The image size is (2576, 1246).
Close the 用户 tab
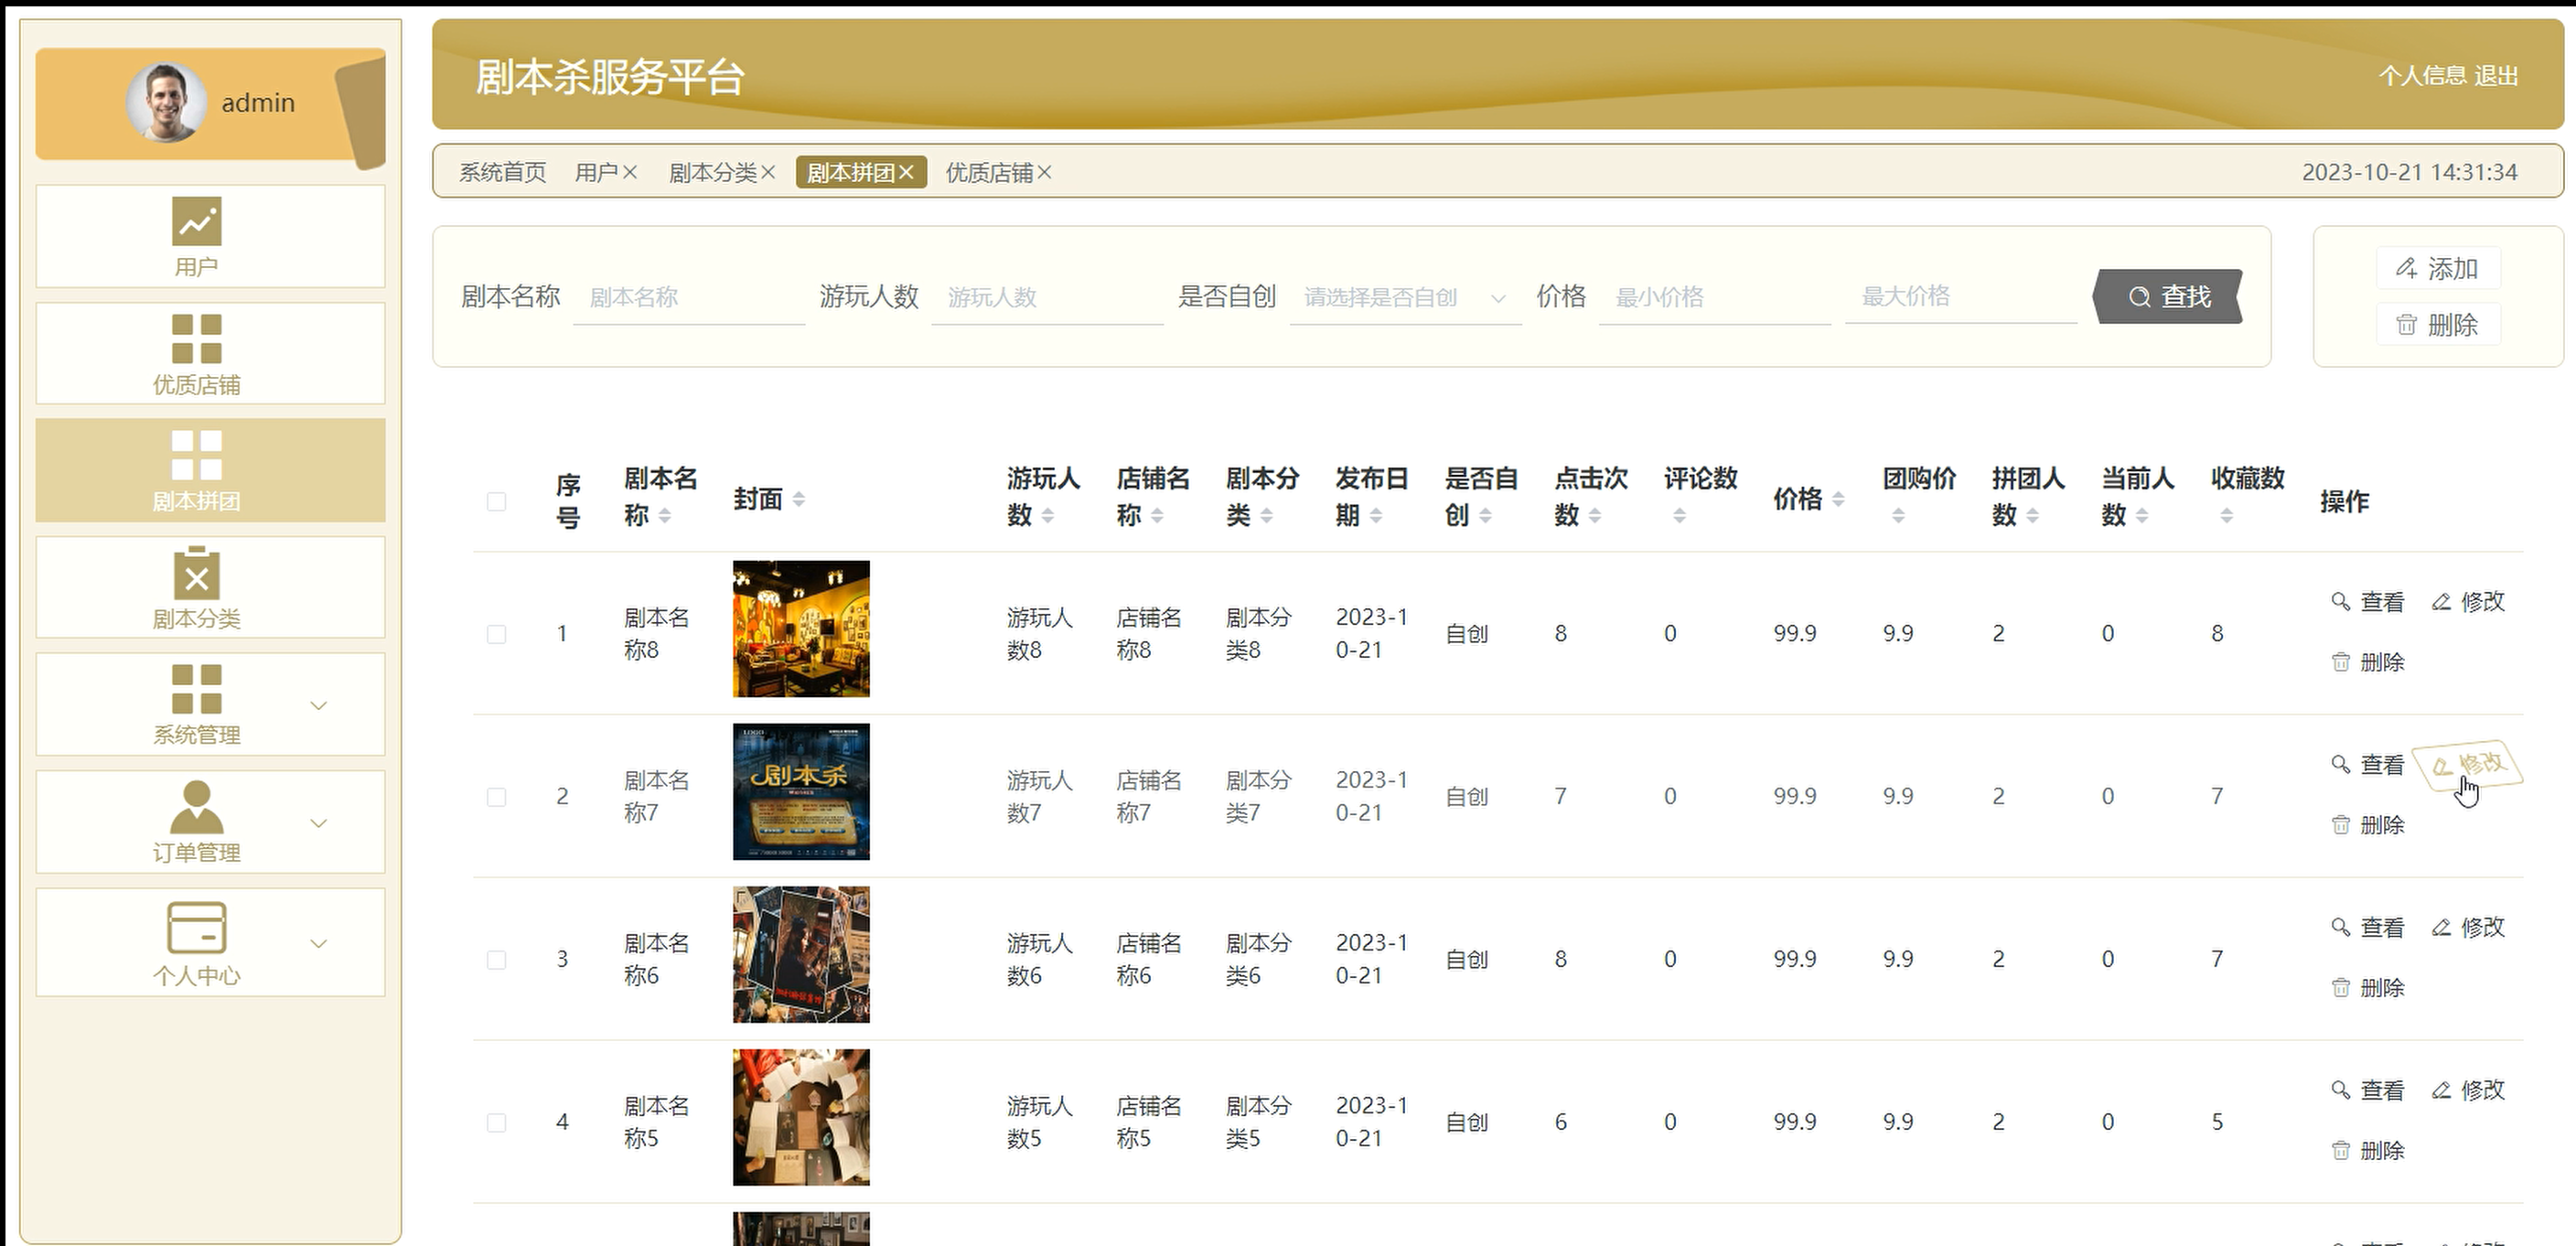(x=630, y=173)
